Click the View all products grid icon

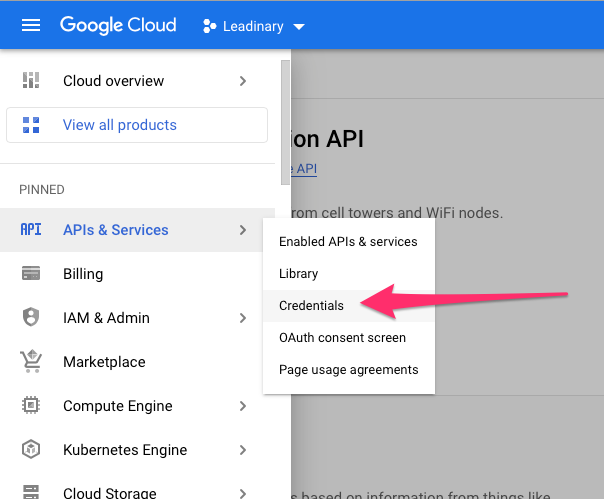click(x=31, y=125)
